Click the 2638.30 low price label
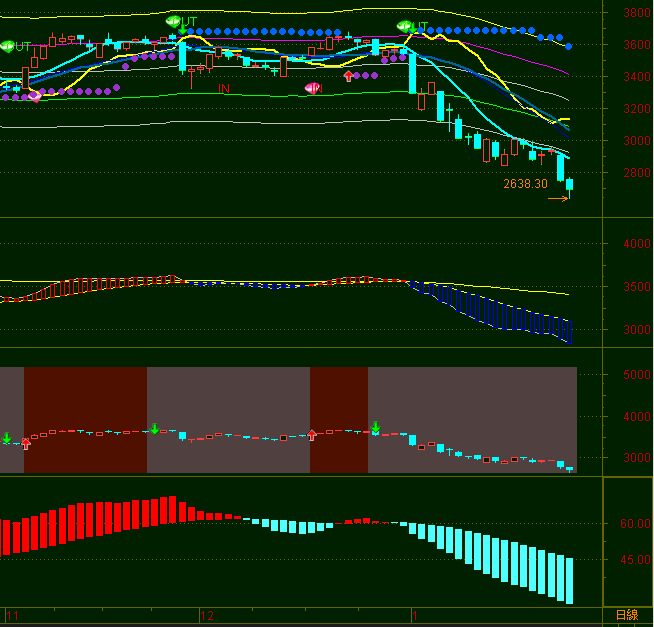This screenshot has width=654, height=627. (525, 184)
